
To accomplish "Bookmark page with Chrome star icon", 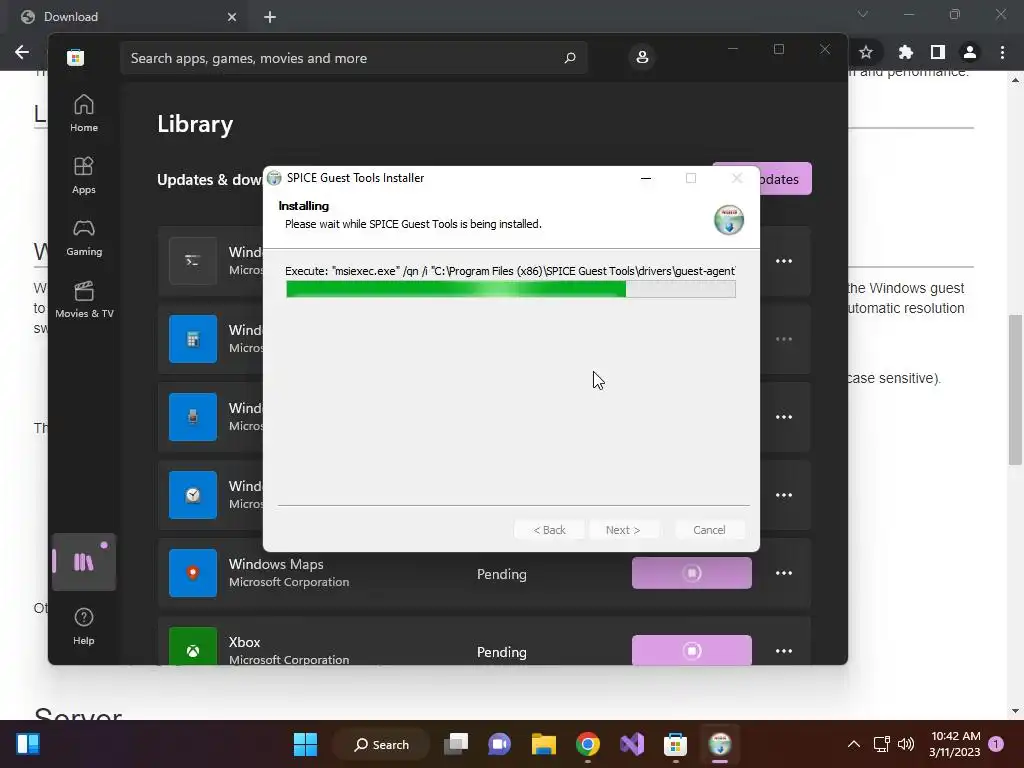I will tap(866, 52).
